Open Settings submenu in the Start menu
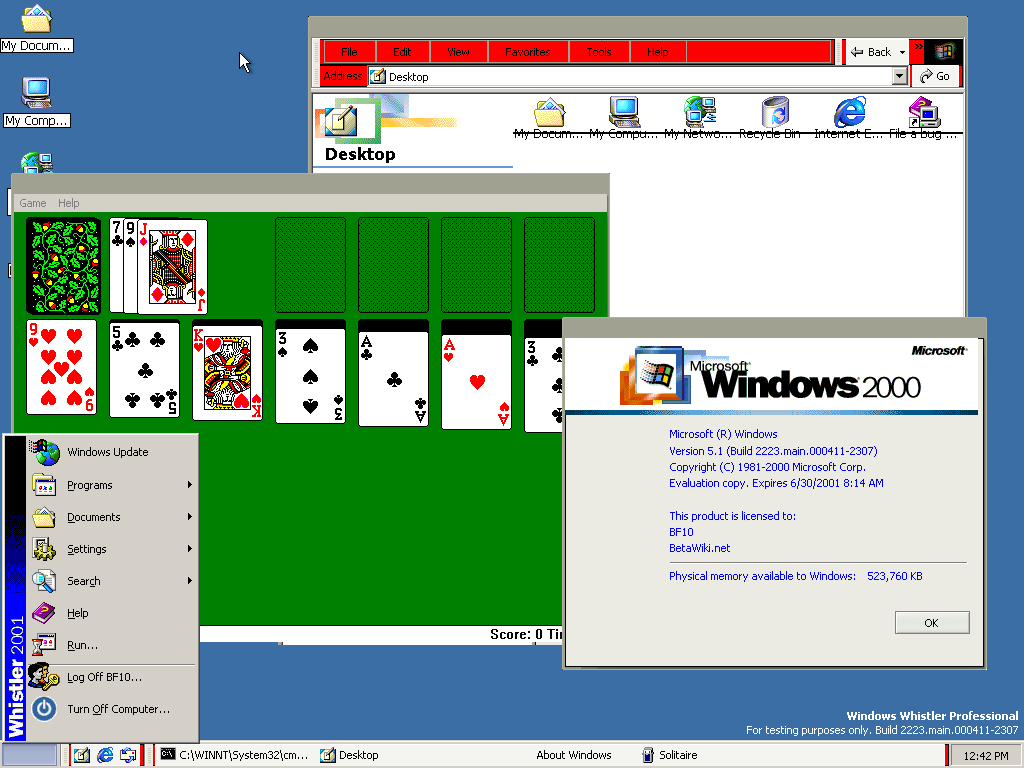The height and width of the screenshot is (768, 1024). pos(112,549)
